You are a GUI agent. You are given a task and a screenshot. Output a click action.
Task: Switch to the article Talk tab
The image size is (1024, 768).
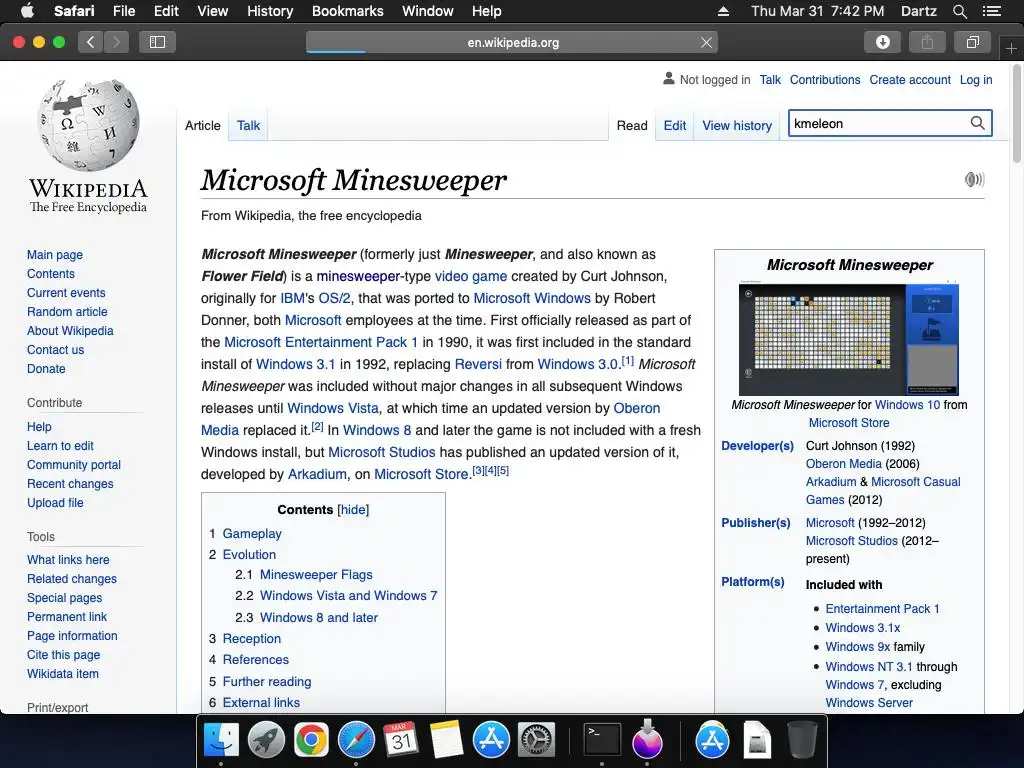(x=248, y=125)
